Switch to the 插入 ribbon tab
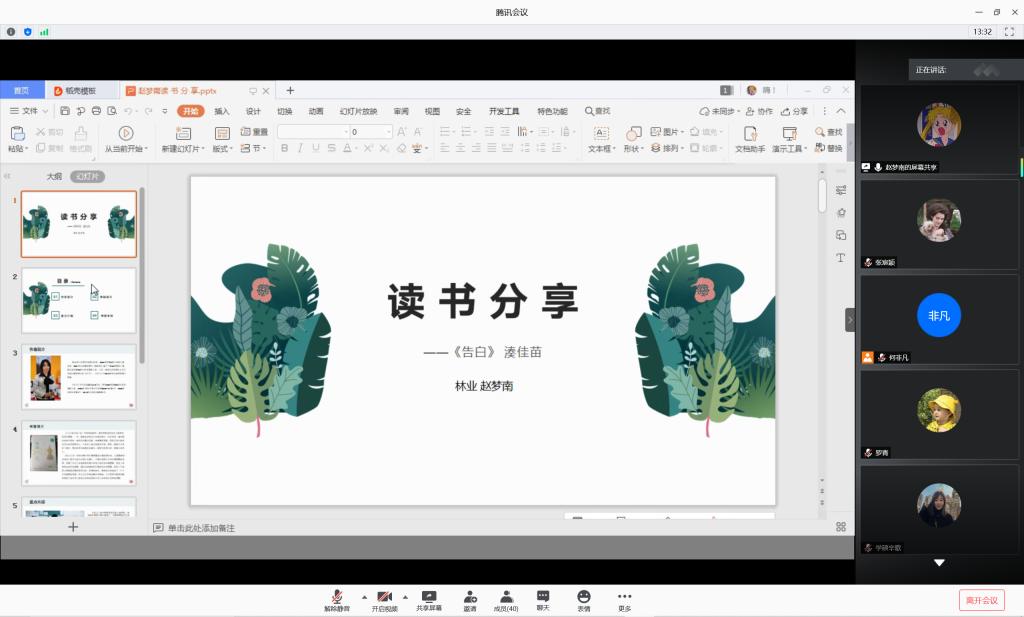The width and height of the screenshot is (1024, 617). (222, 111)
